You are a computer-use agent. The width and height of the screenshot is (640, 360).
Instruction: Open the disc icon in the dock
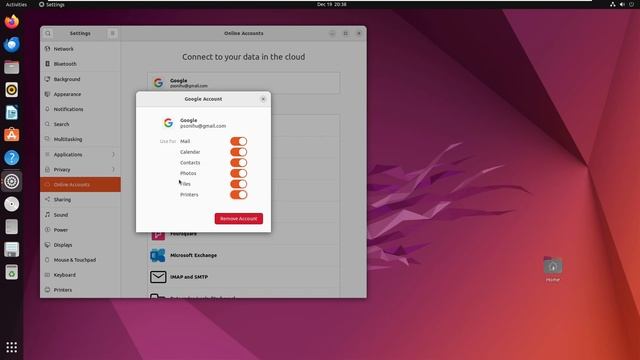[x=11, y=204]
